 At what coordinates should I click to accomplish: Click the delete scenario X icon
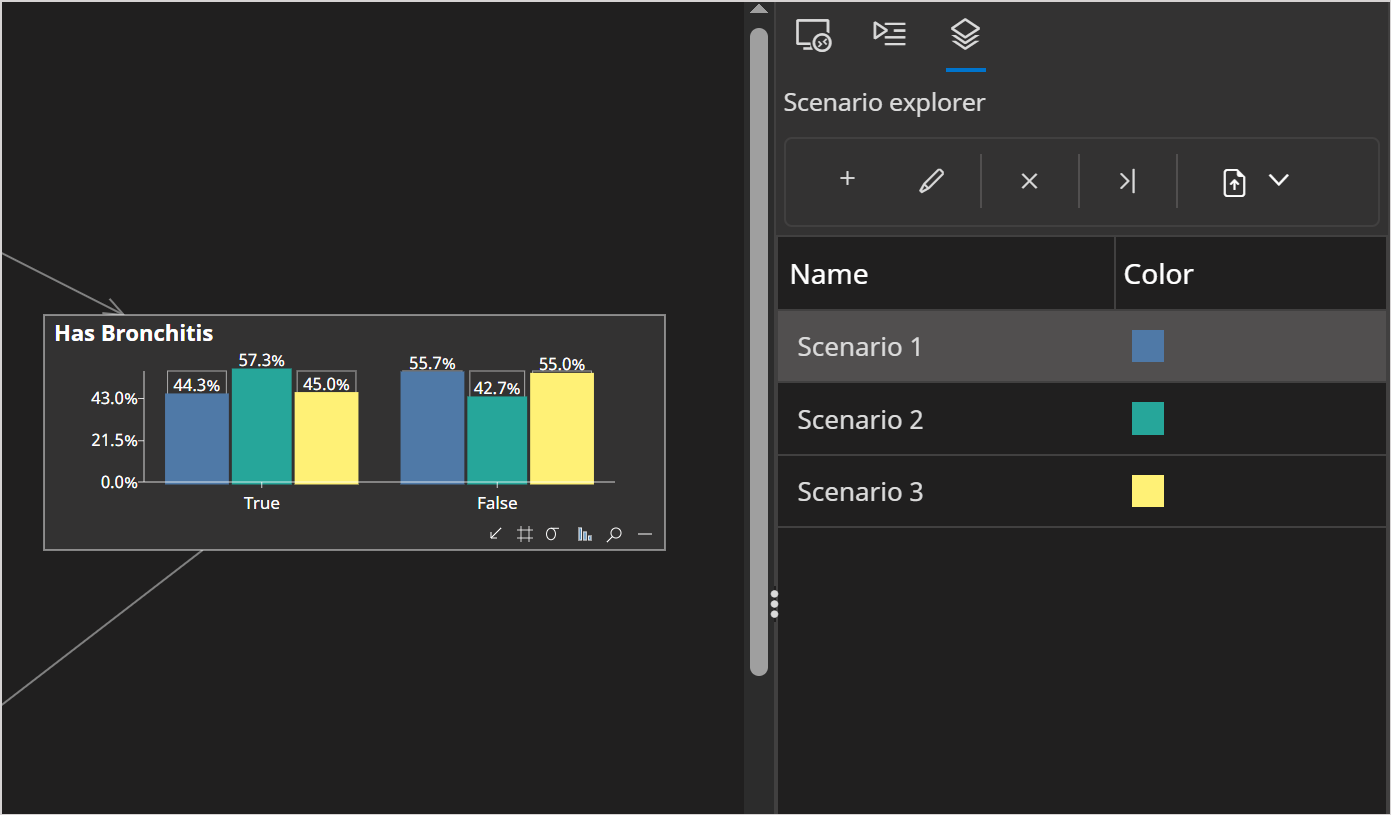pos(1029,180)
